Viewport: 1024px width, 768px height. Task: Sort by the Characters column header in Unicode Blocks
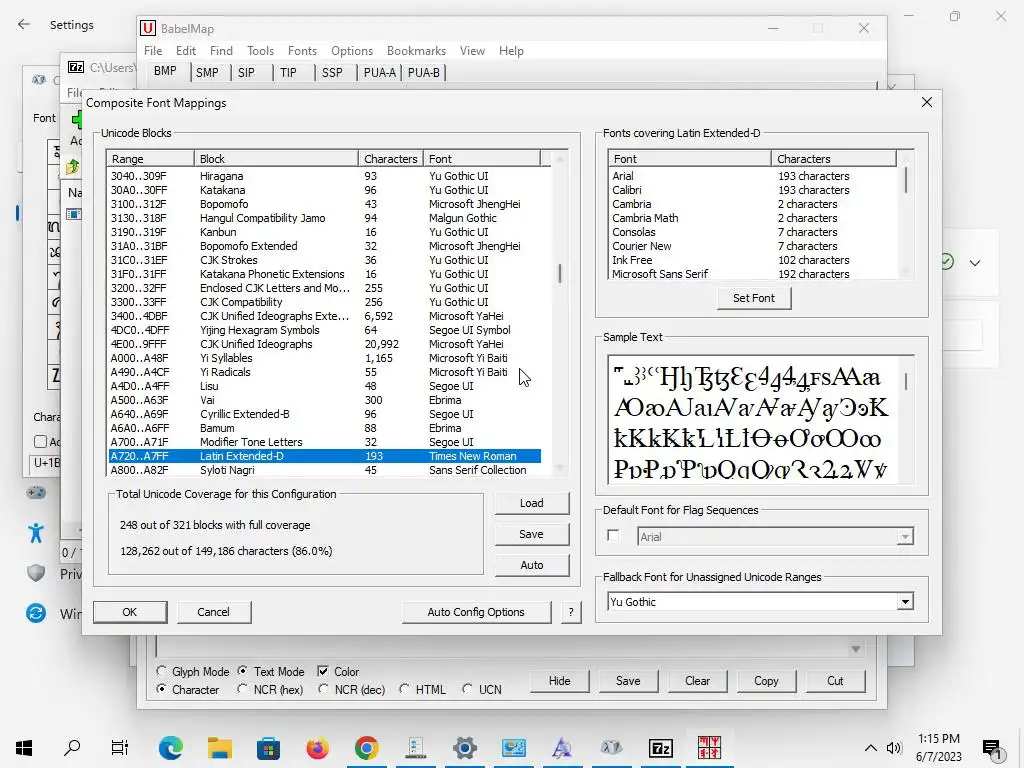click(x=391, y=159)
